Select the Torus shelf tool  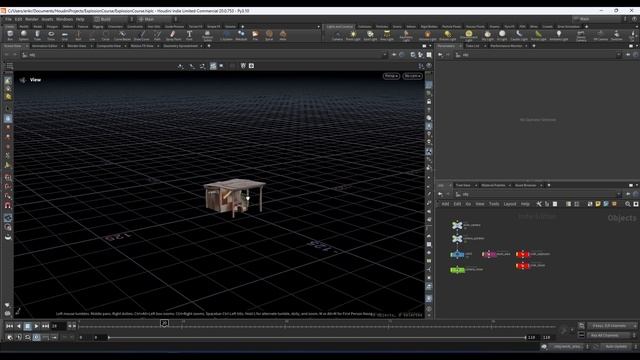tap(51, 36)
